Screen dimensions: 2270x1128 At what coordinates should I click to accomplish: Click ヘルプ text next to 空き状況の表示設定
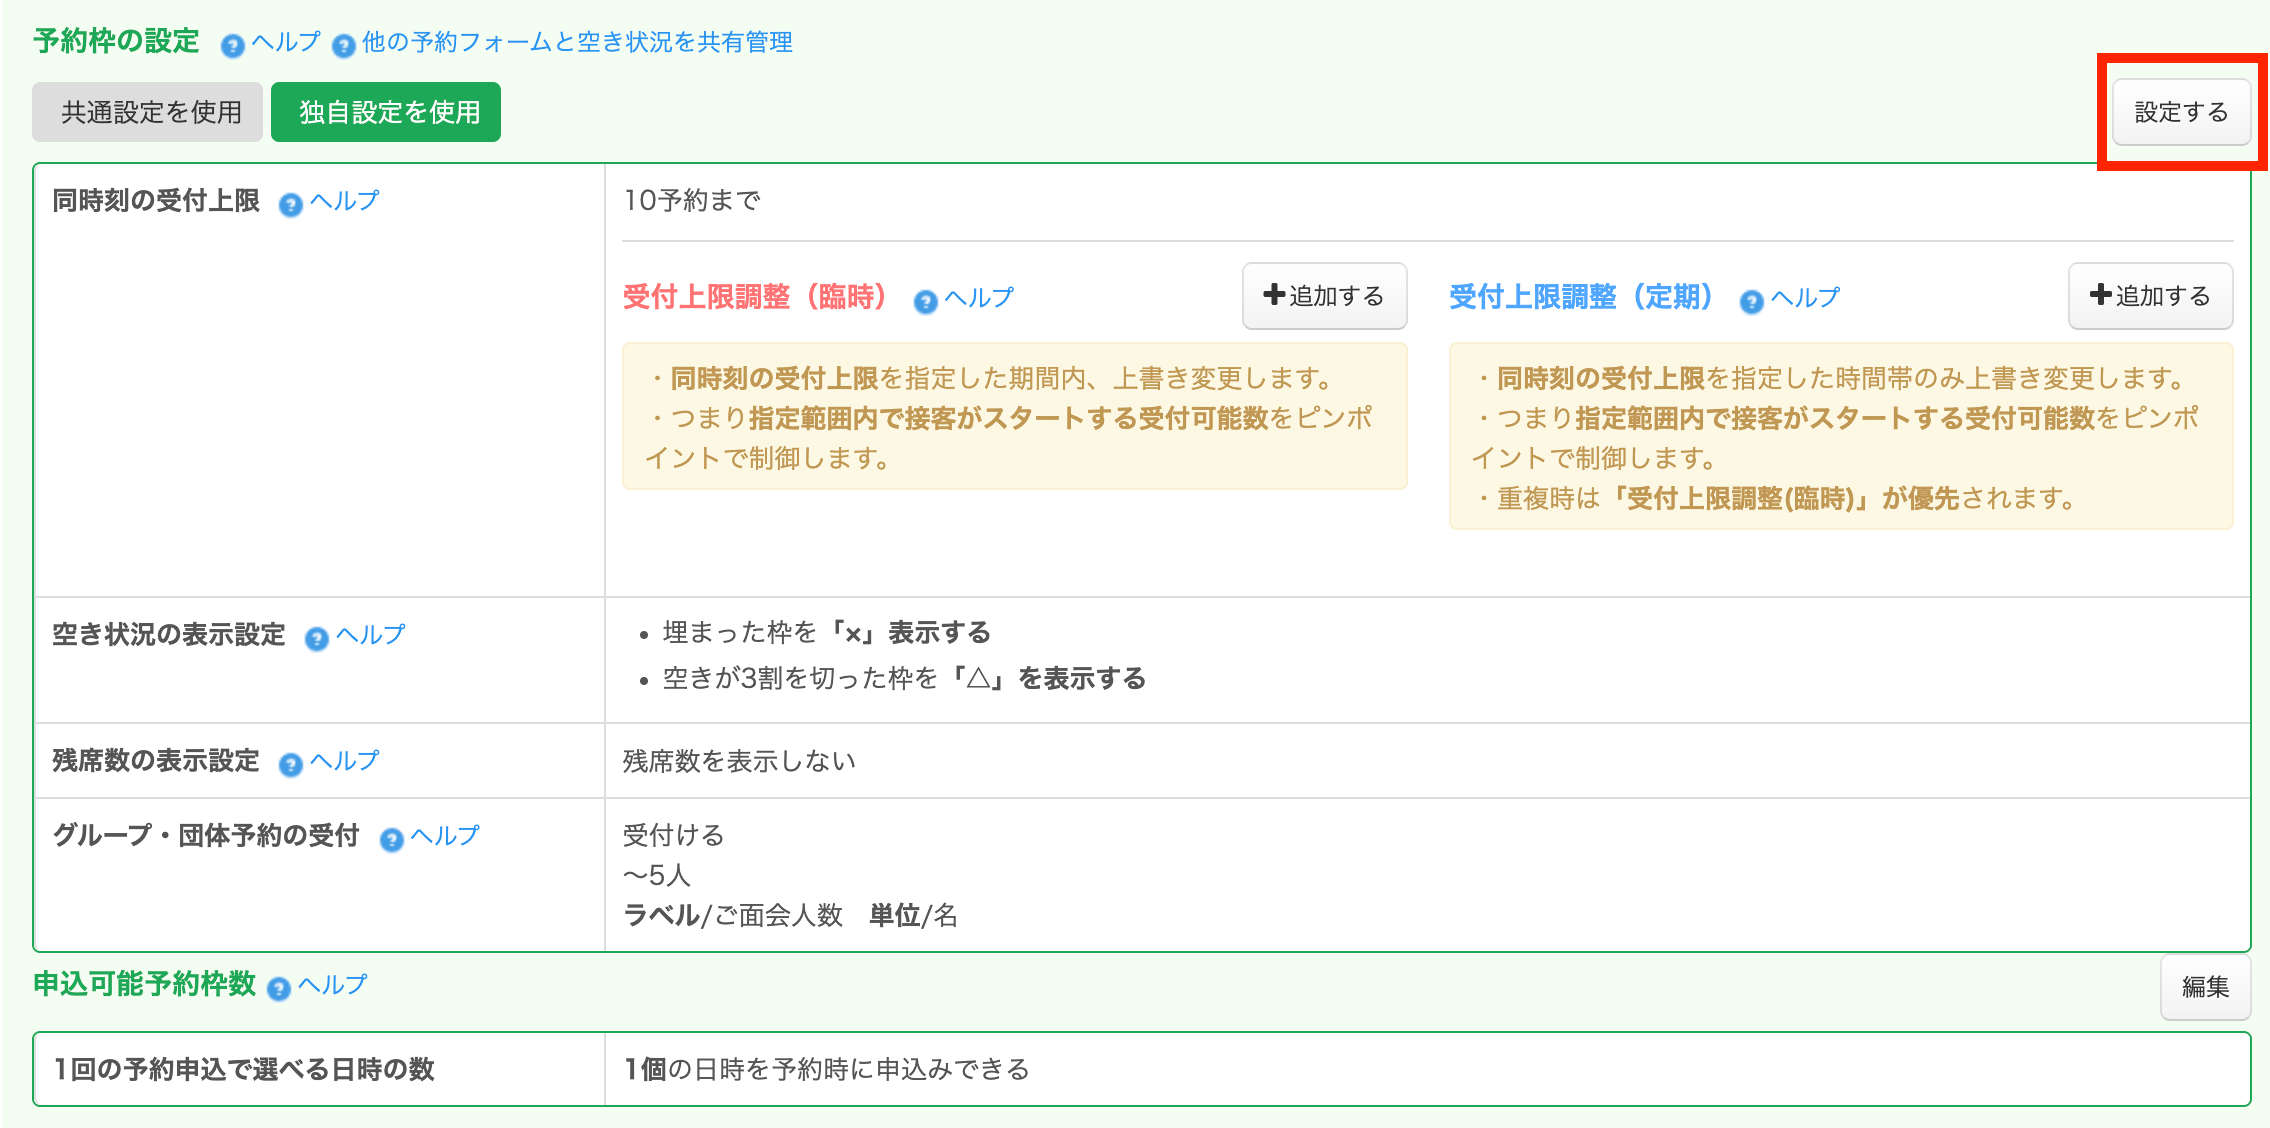370,635
